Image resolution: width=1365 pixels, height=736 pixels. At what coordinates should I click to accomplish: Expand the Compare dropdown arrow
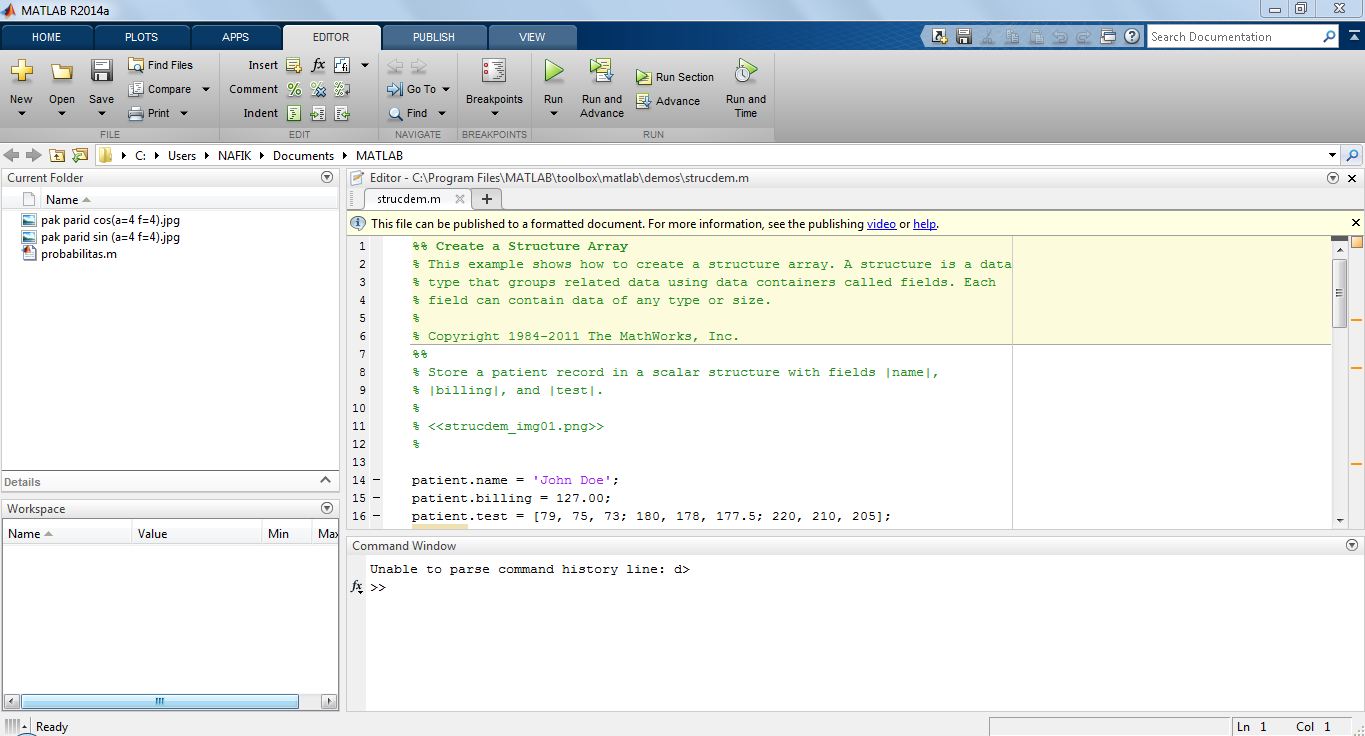206,89
